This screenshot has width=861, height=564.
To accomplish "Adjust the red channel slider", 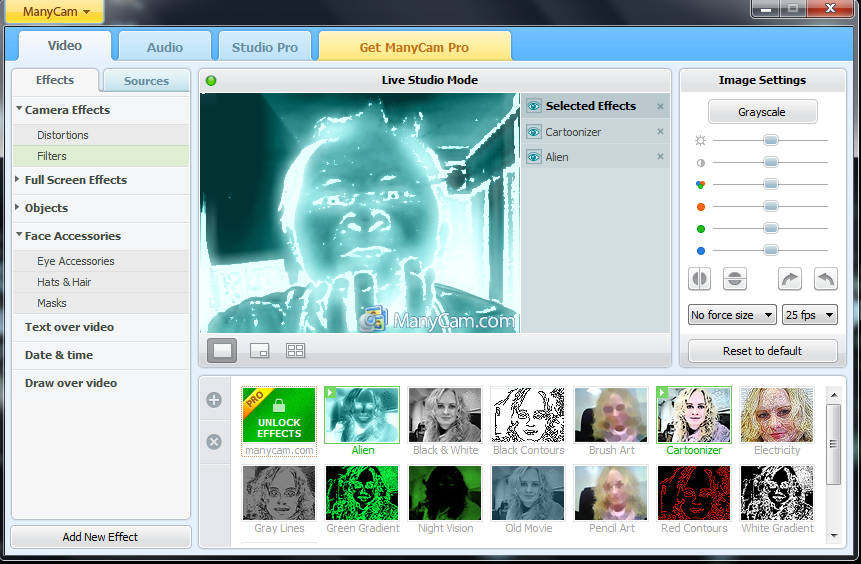I will click(x=770, y=206).
